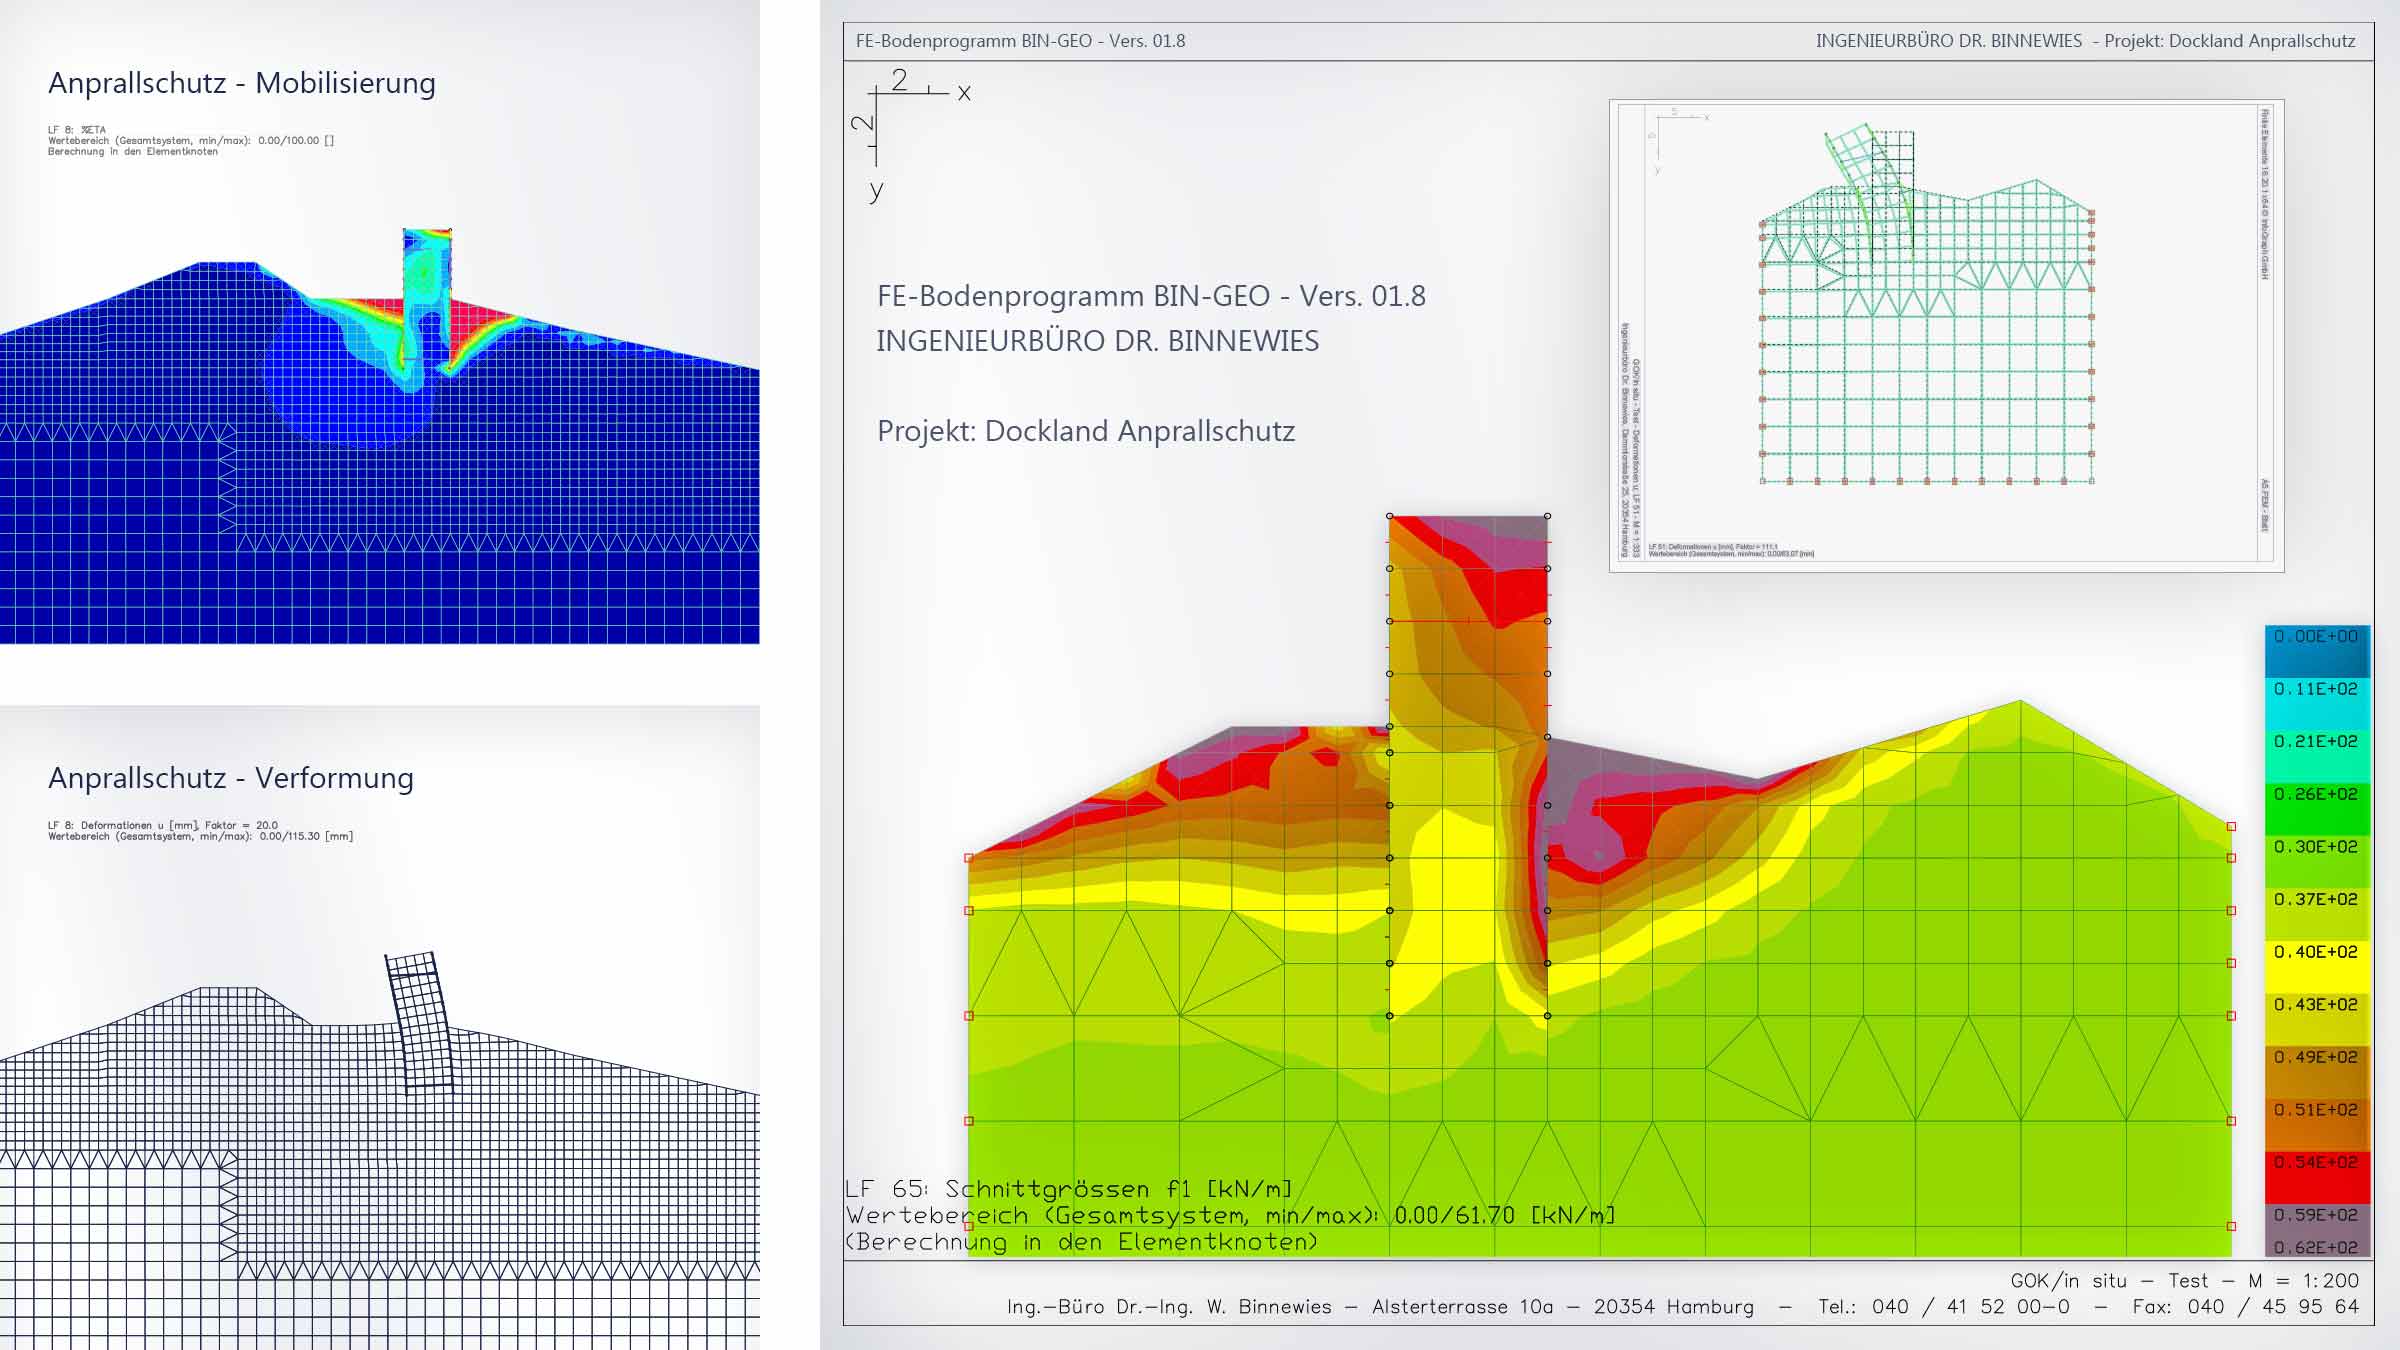This screenshot has height=1350, width=2400.
Task: Click the 0.62E+02 legend entry
Action: click(2317, 1248)
